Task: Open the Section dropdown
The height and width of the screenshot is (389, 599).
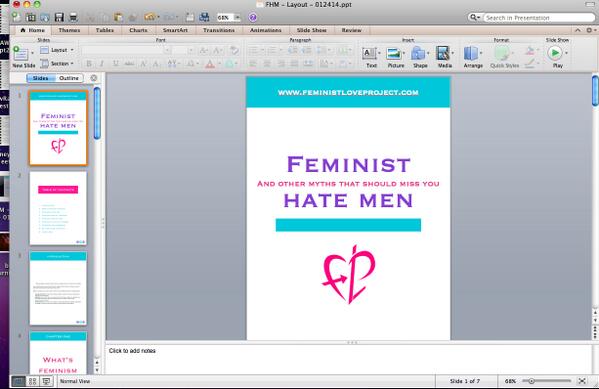Action: pyautogui.click(x=72, y=63)
